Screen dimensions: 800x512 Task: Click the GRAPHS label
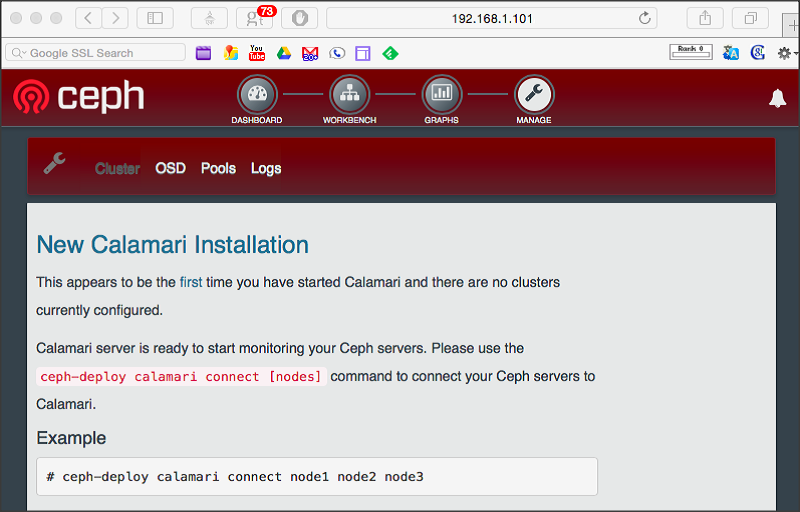[442, 120]
